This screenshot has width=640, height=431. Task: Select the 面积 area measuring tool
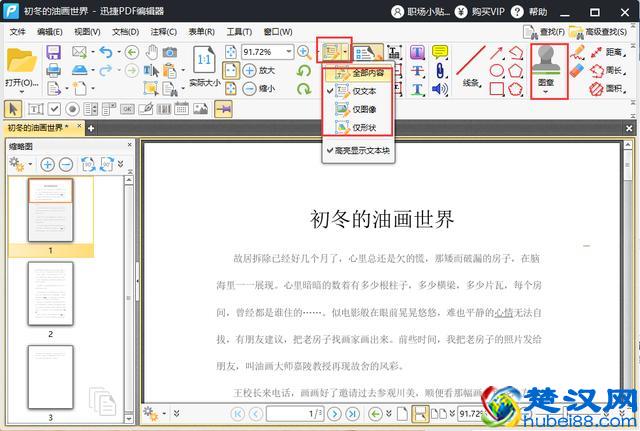[x=607, y=89]
